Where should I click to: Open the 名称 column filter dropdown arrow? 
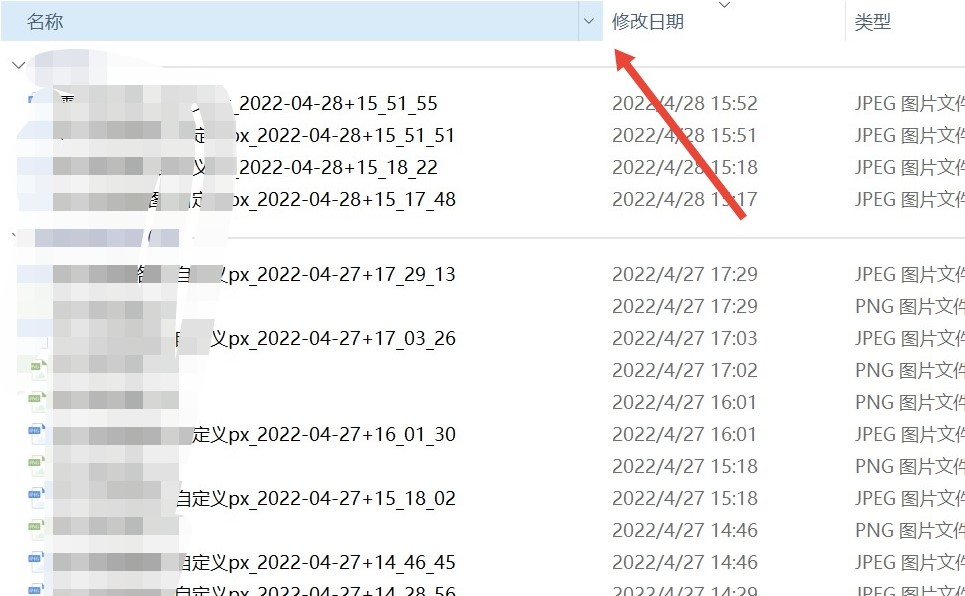pos(589,22)
